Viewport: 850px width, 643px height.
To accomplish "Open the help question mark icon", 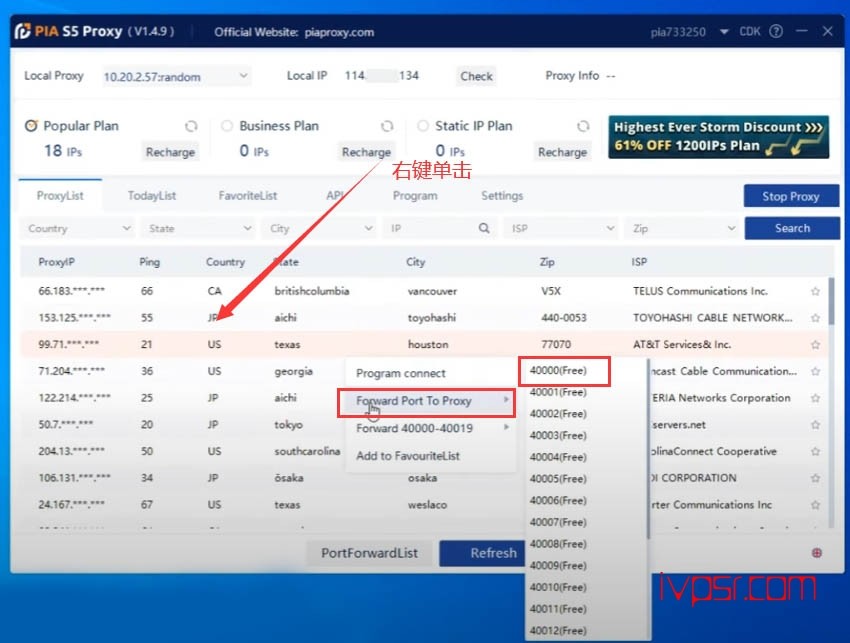I will click(x=776, y=31).
